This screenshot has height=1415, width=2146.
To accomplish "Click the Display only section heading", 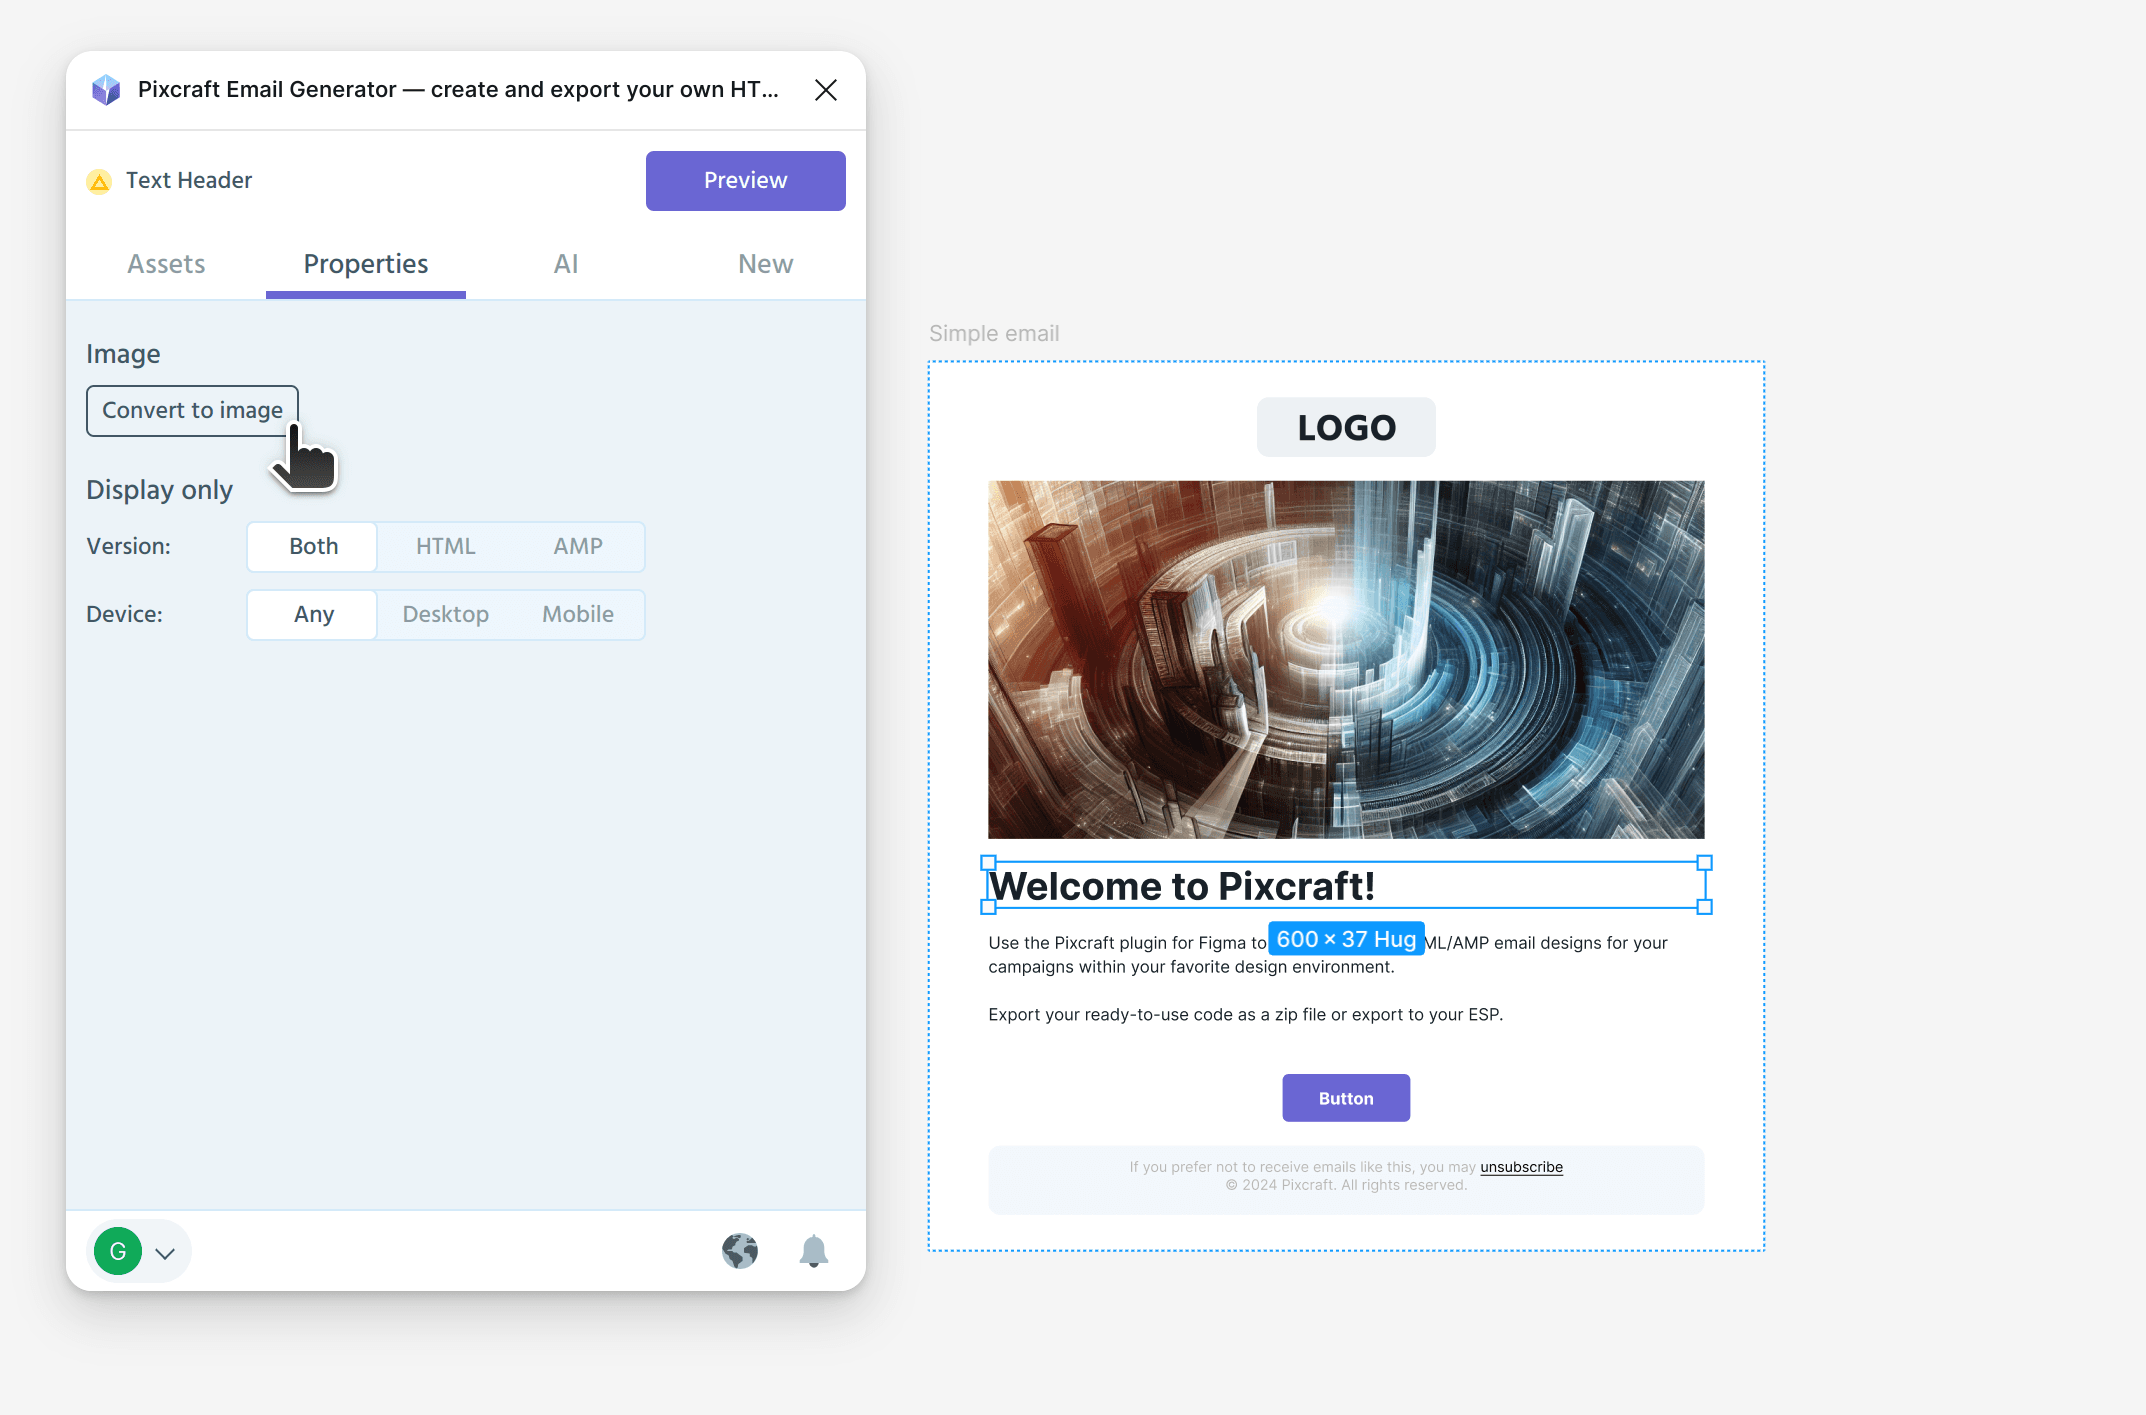I will [x=159, y=490].
